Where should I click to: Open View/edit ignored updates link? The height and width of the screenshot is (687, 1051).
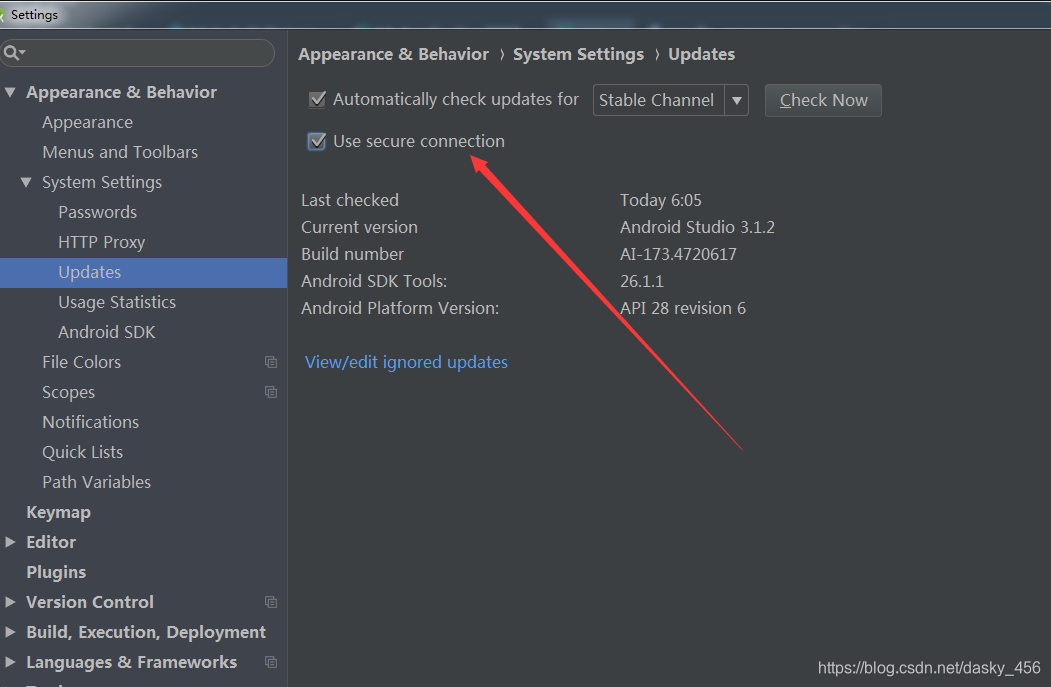(x=406, y=362)
